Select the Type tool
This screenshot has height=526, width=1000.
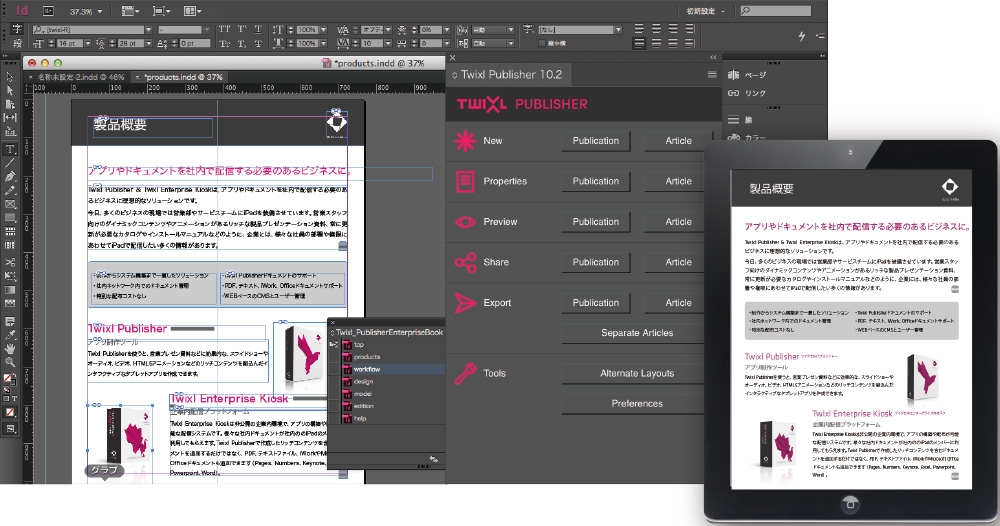point(10,149)
